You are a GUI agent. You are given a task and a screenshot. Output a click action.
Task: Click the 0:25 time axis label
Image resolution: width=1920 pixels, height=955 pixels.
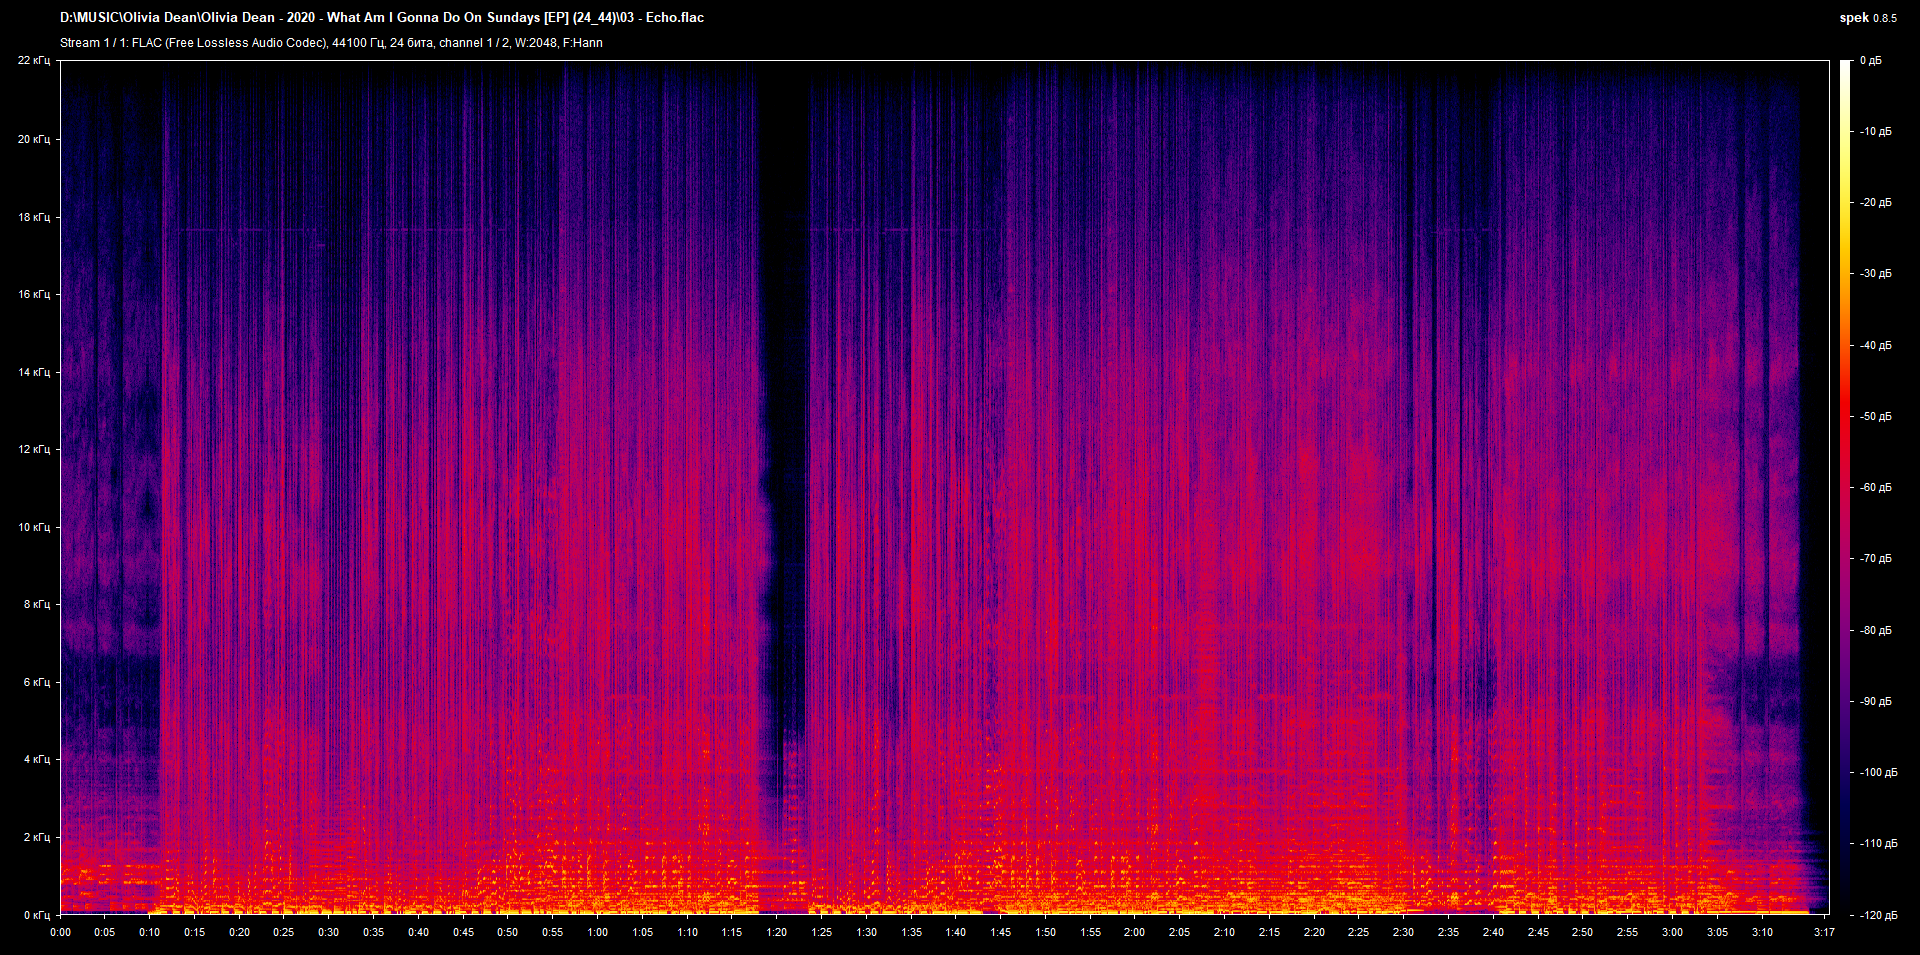tap(284, 933)
